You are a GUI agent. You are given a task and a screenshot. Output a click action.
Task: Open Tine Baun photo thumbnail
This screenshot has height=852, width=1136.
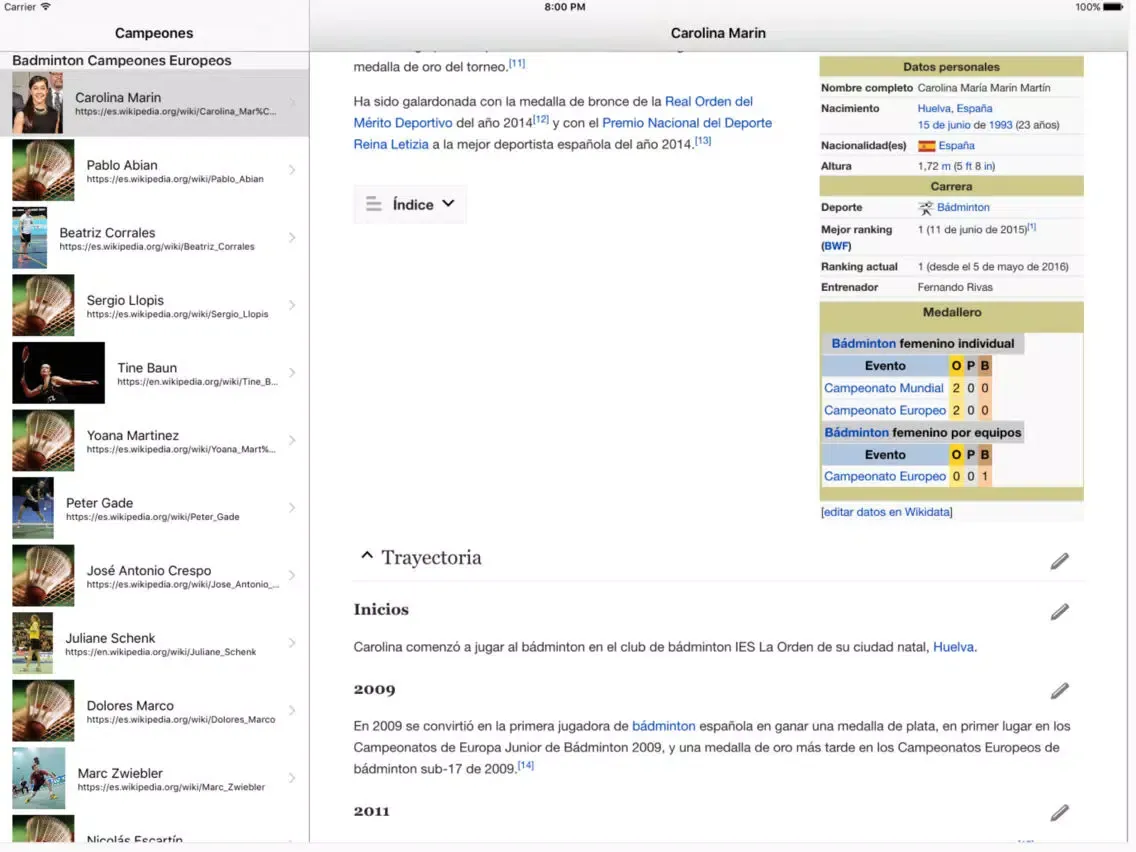58,372
